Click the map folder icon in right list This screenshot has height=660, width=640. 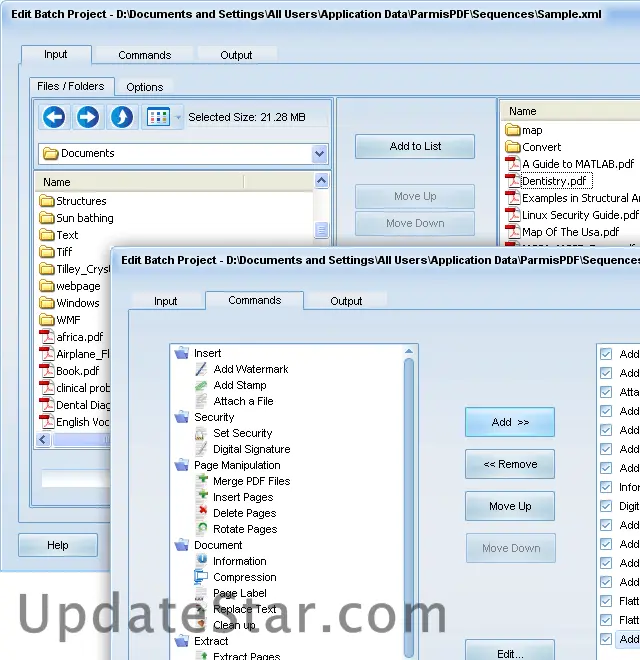[x=513, y=130]
